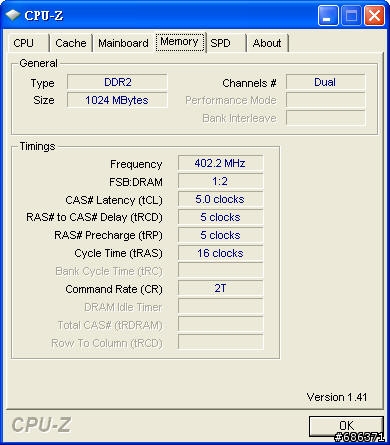Screen dimensions: 390x445
Task: Click the Size label in General
Action: pos(44,100)
